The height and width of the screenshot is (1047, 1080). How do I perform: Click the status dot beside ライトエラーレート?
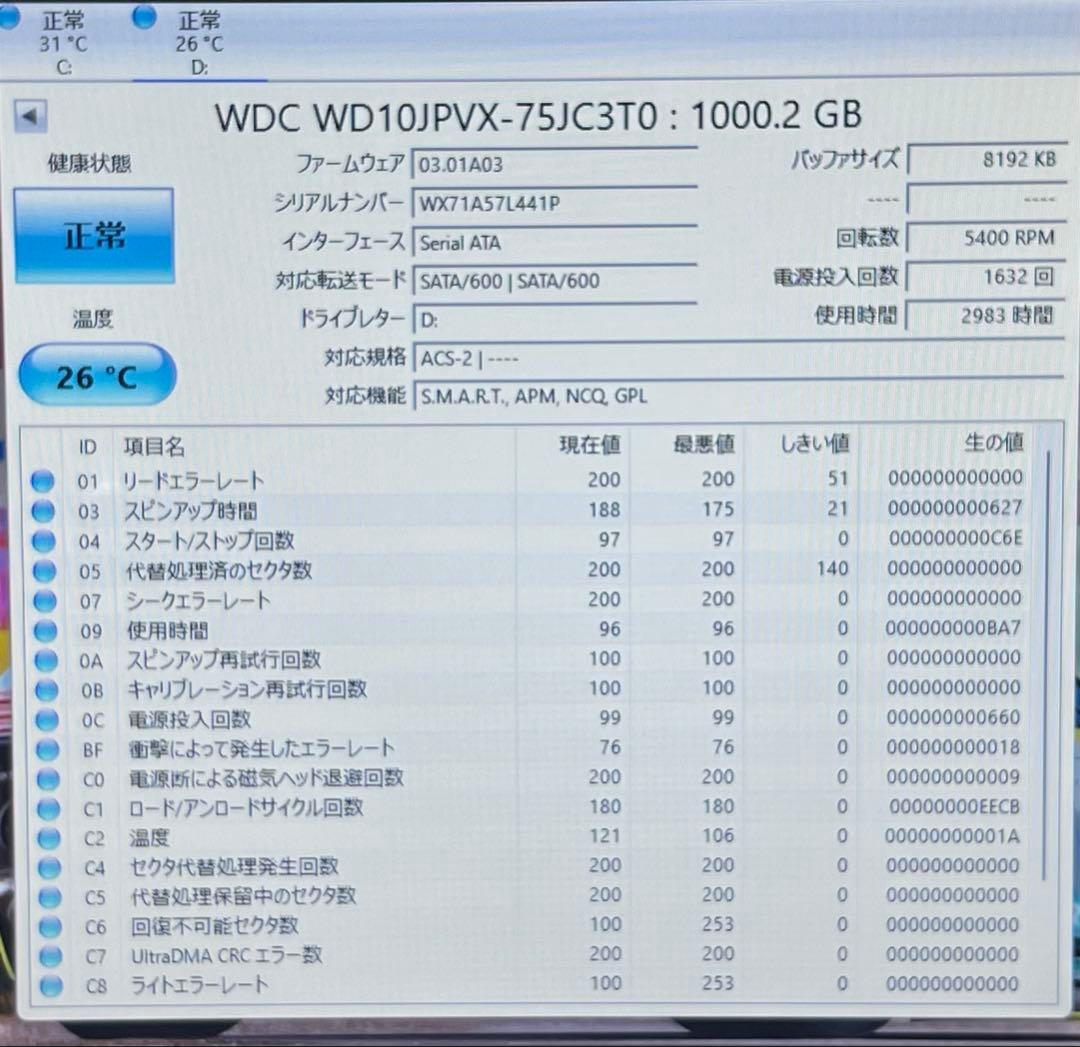tap(43, 986)
